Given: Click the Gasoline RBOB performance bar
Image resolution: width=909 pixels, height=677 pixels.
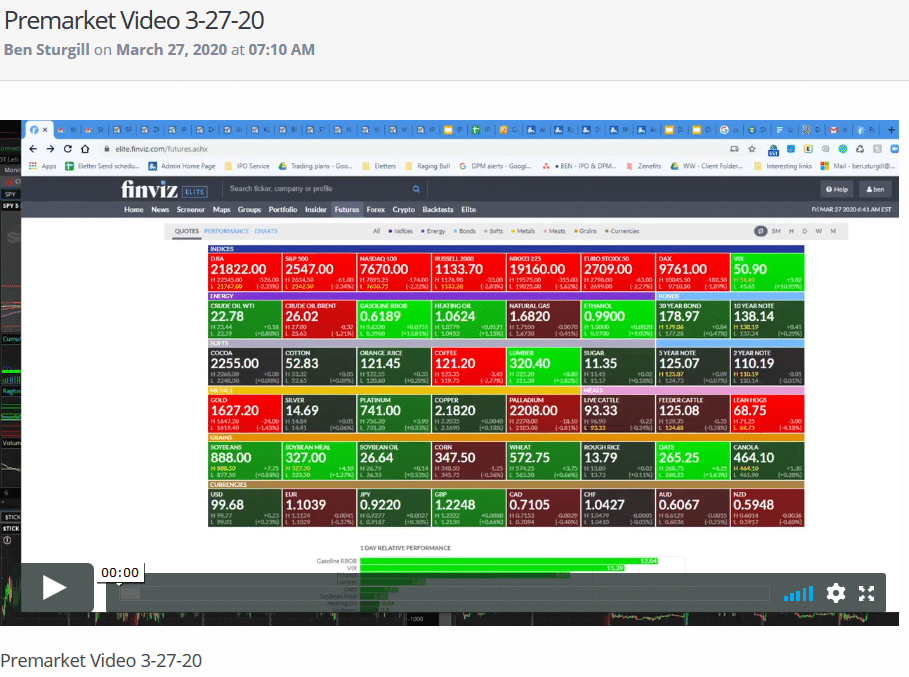Looking at the screenshot, I should (x=509, y=560).
